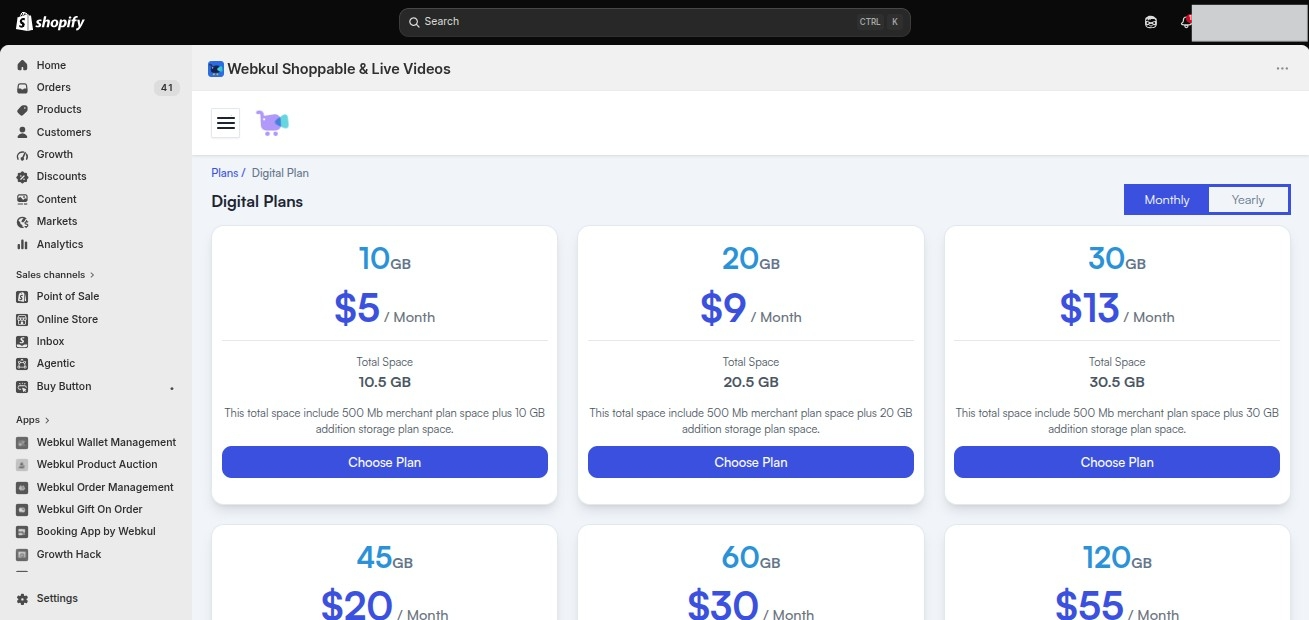Switch to Yearly billing
Viewport: 1309px width, 620px height.
pyautogui.click(x=1248, y=200)
